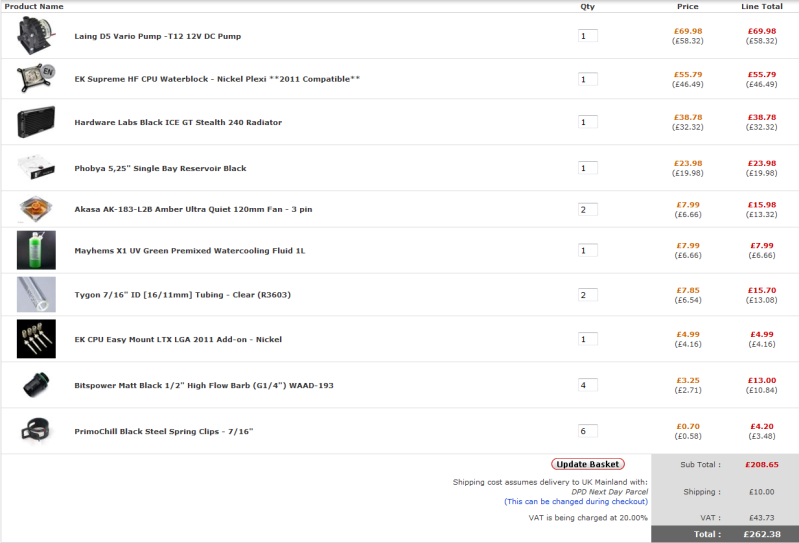Select the EK waterblock £55.79 line total
Image resolution: width=799 pixels, height=543 pixels.
(762, 74)
